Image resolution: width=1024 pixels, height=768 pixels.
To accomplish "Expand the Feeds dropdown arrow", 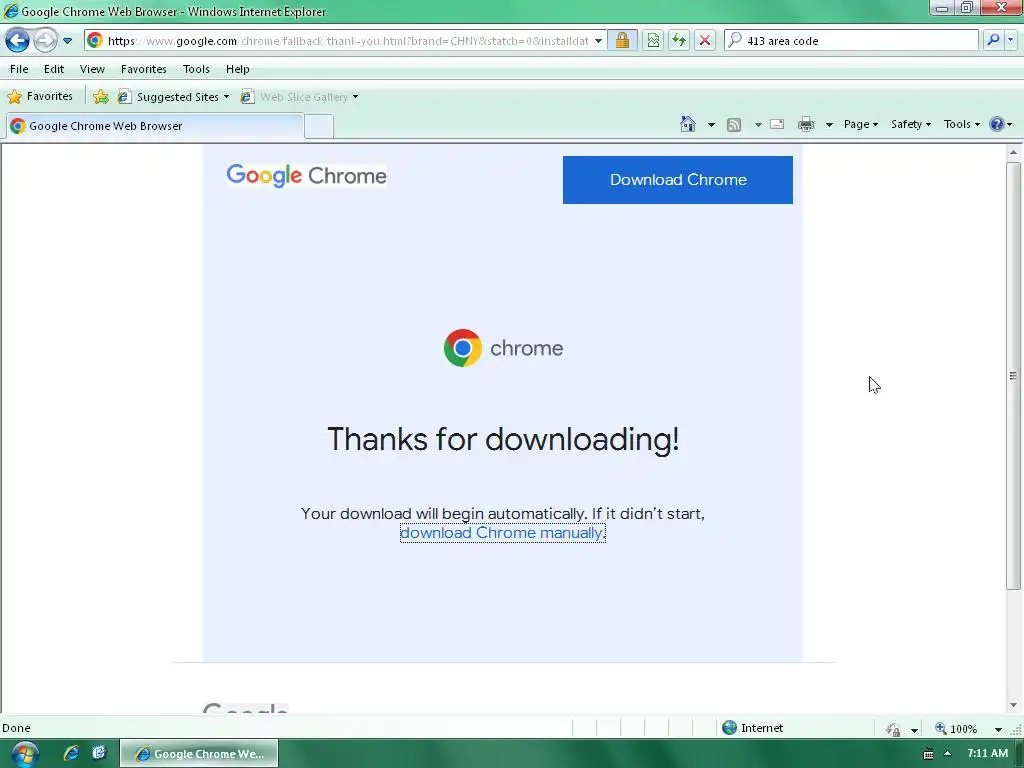I will tap(758, 124).
